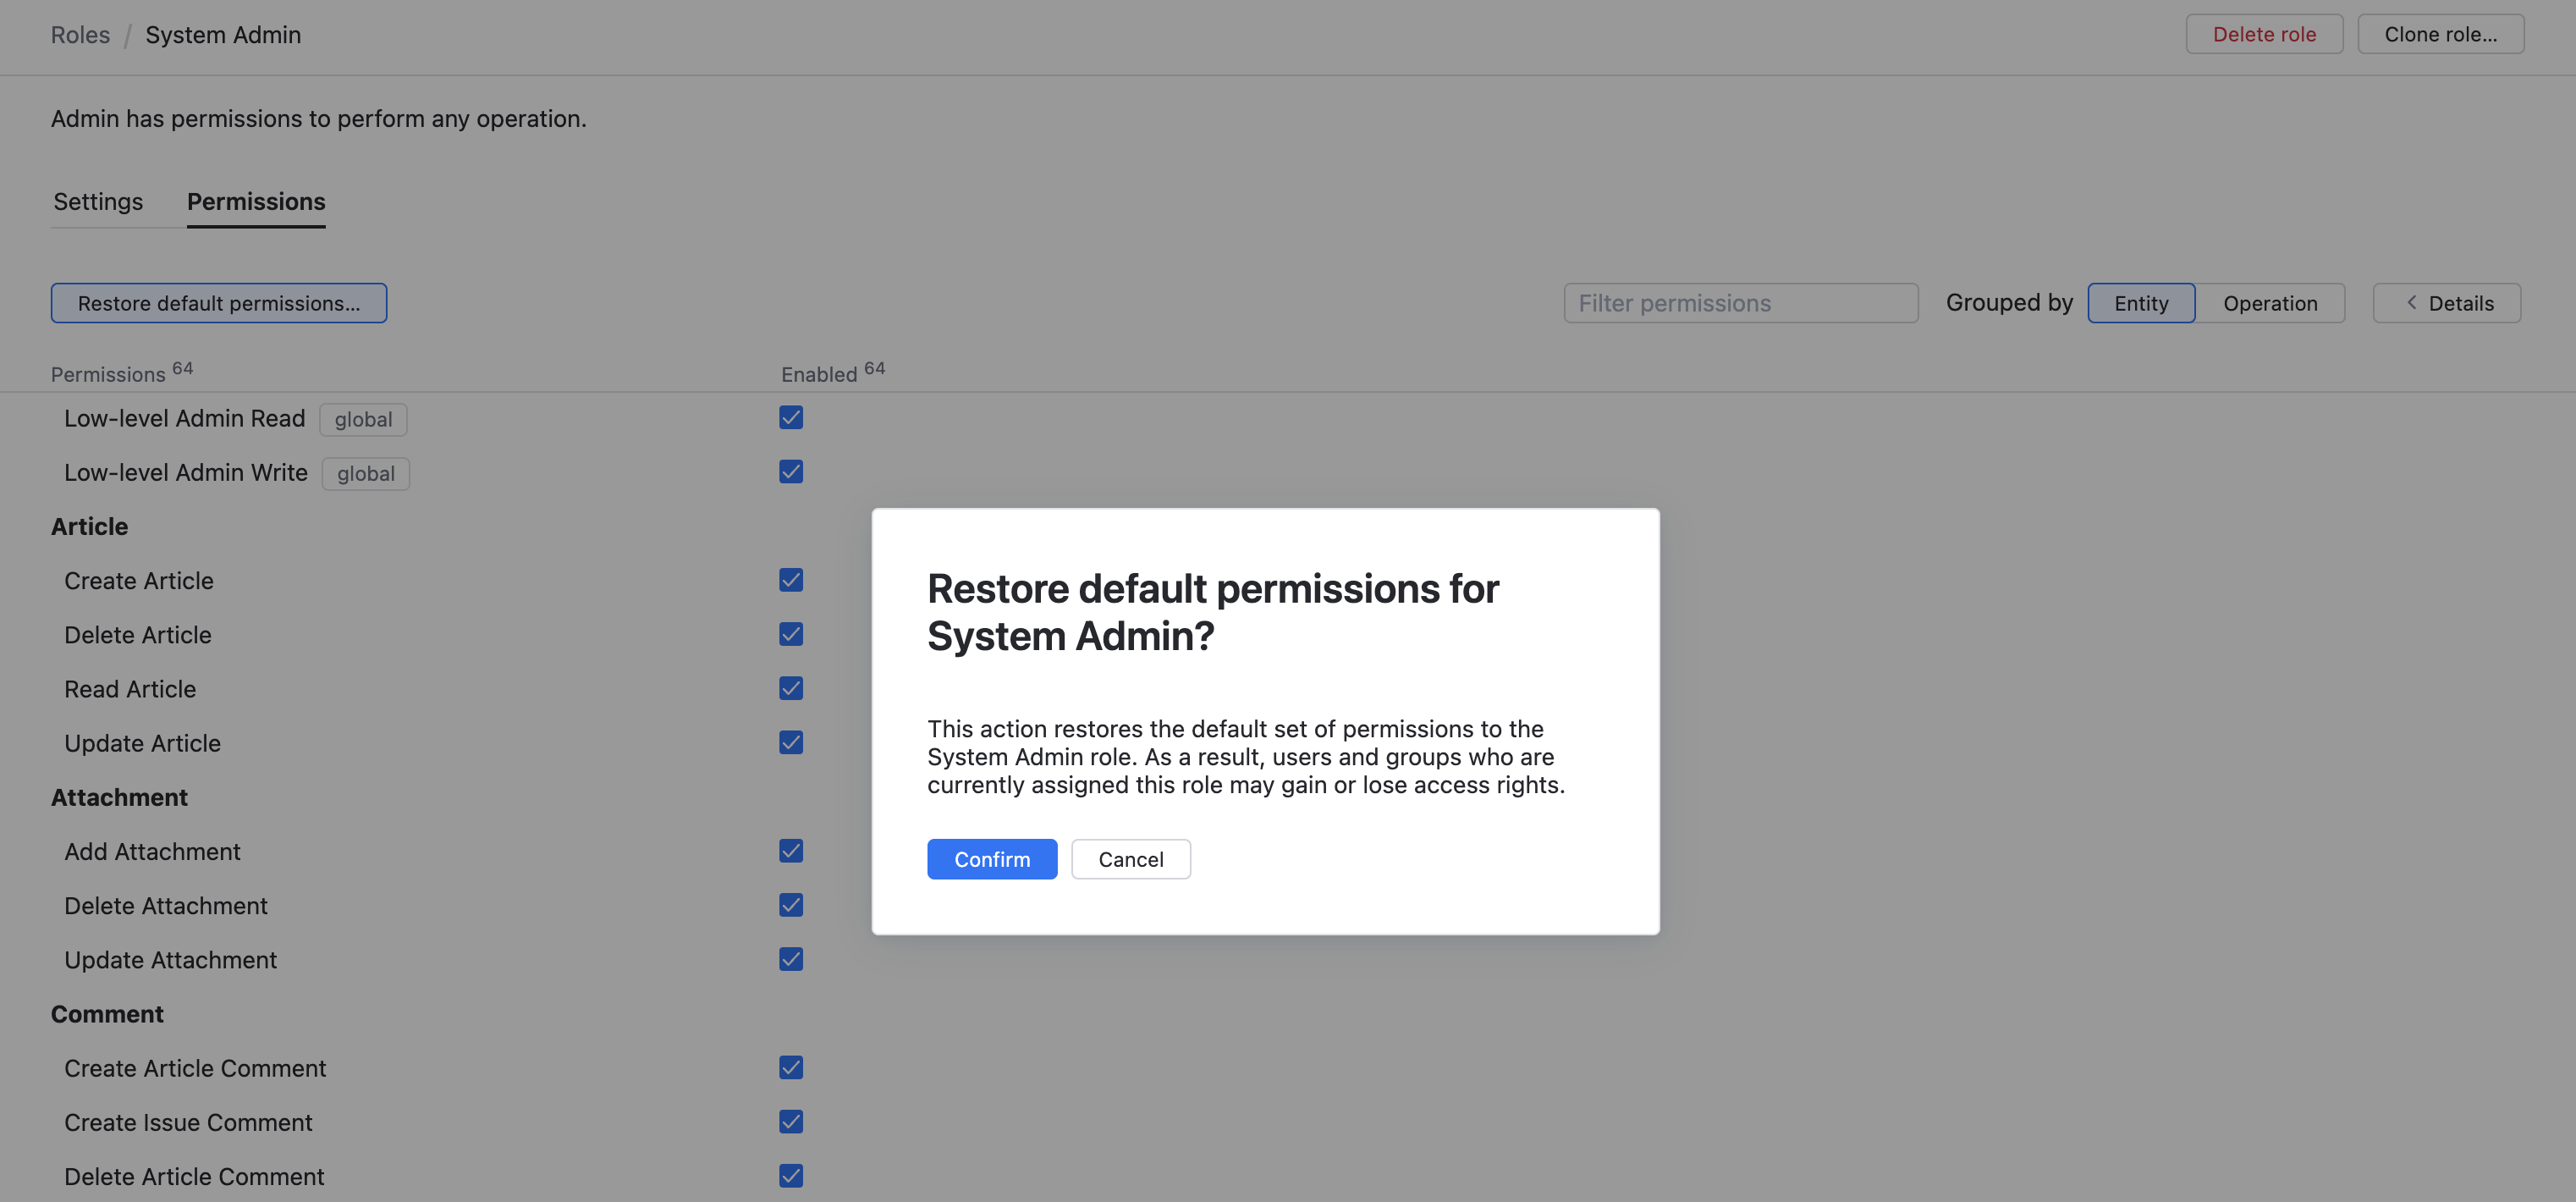Switch to the Settings tab
2576x1202 pixels.
[97, 201]
